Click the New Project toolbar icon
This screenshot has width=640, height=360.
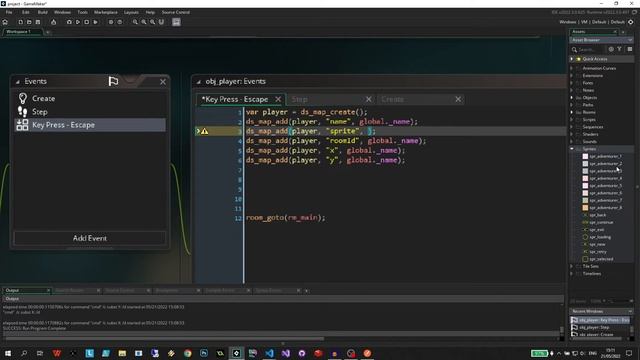pyautogui.click(x=20, y=22)
